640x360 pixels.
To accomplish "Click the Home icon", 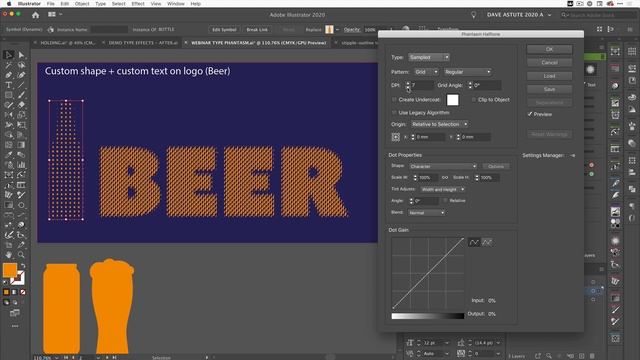I will (x=36, y=15).
